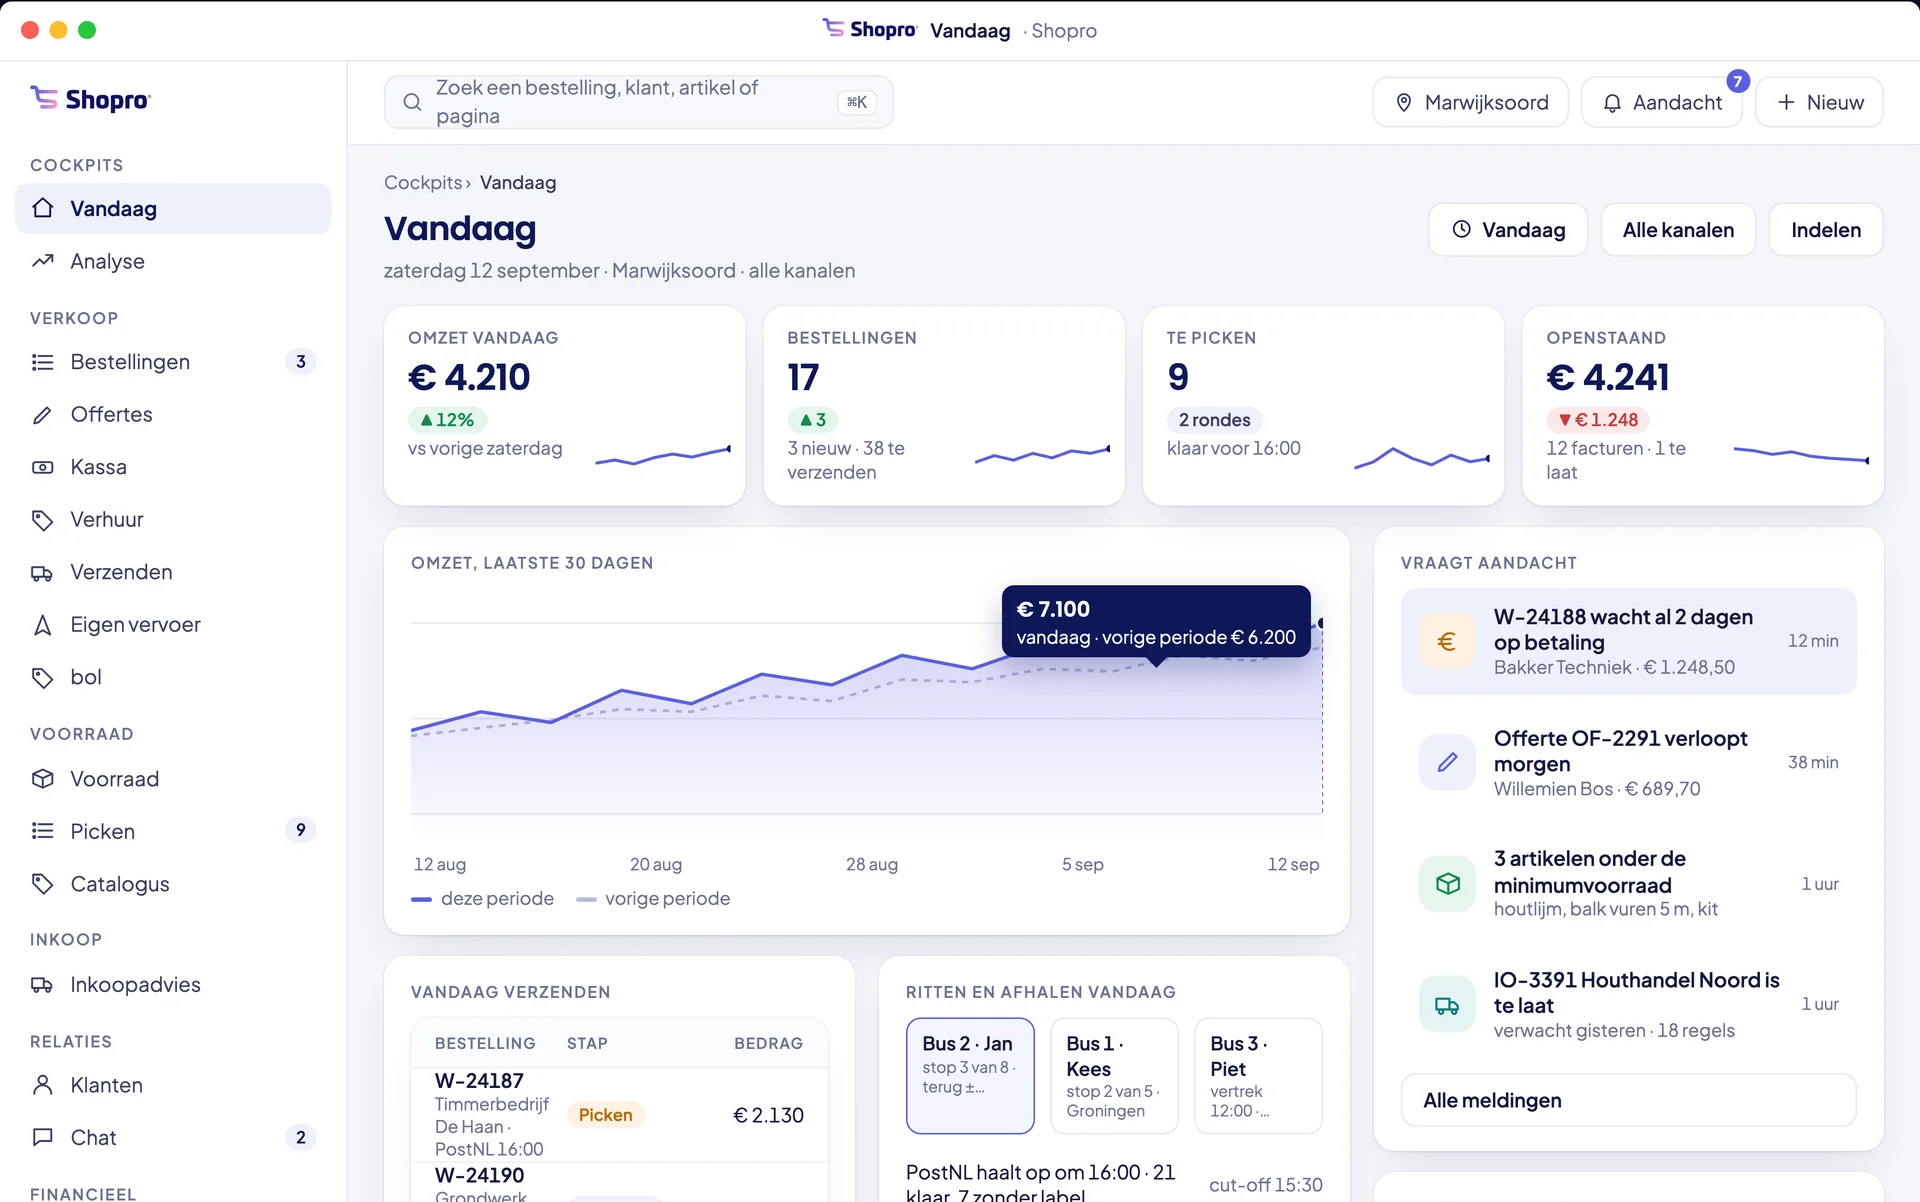Open the Vandaag cockpit home icon
Viewport: 1920px width, 1202px height.
pyautogui.click(x=42, y=208)
